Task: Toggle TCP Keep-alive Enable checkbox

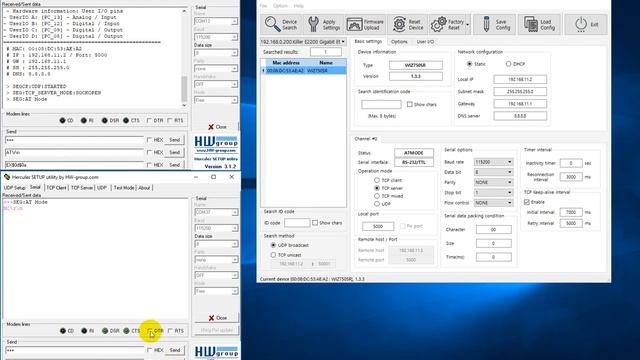Action: pyautogui.click(x=527, y=202)
